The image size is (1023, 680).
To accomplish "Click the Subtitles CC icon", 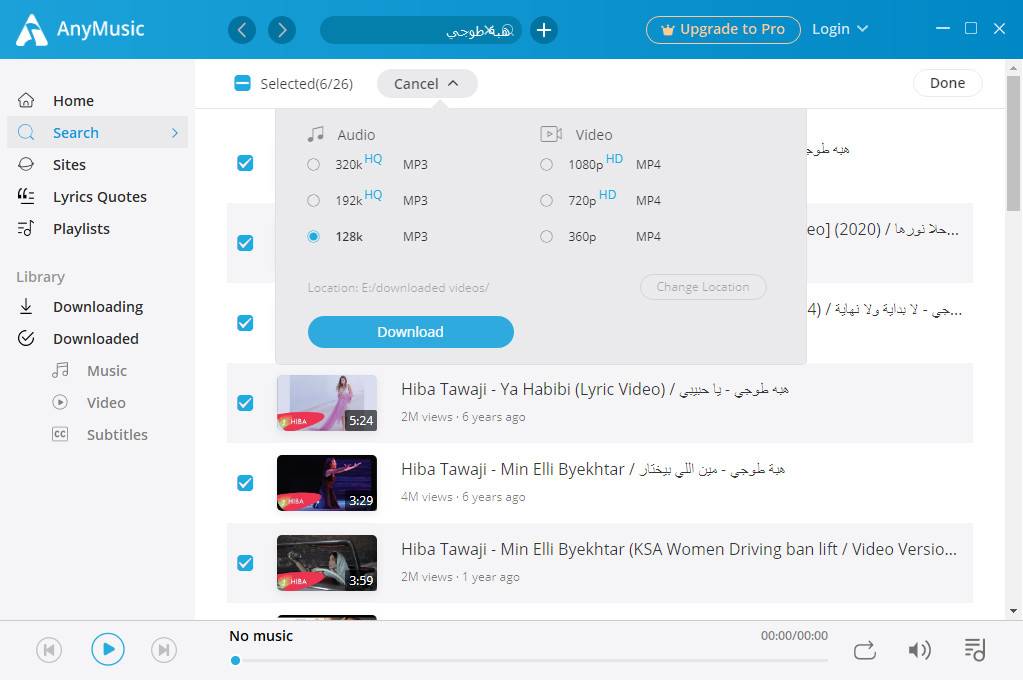I will [x=60, y=434].
